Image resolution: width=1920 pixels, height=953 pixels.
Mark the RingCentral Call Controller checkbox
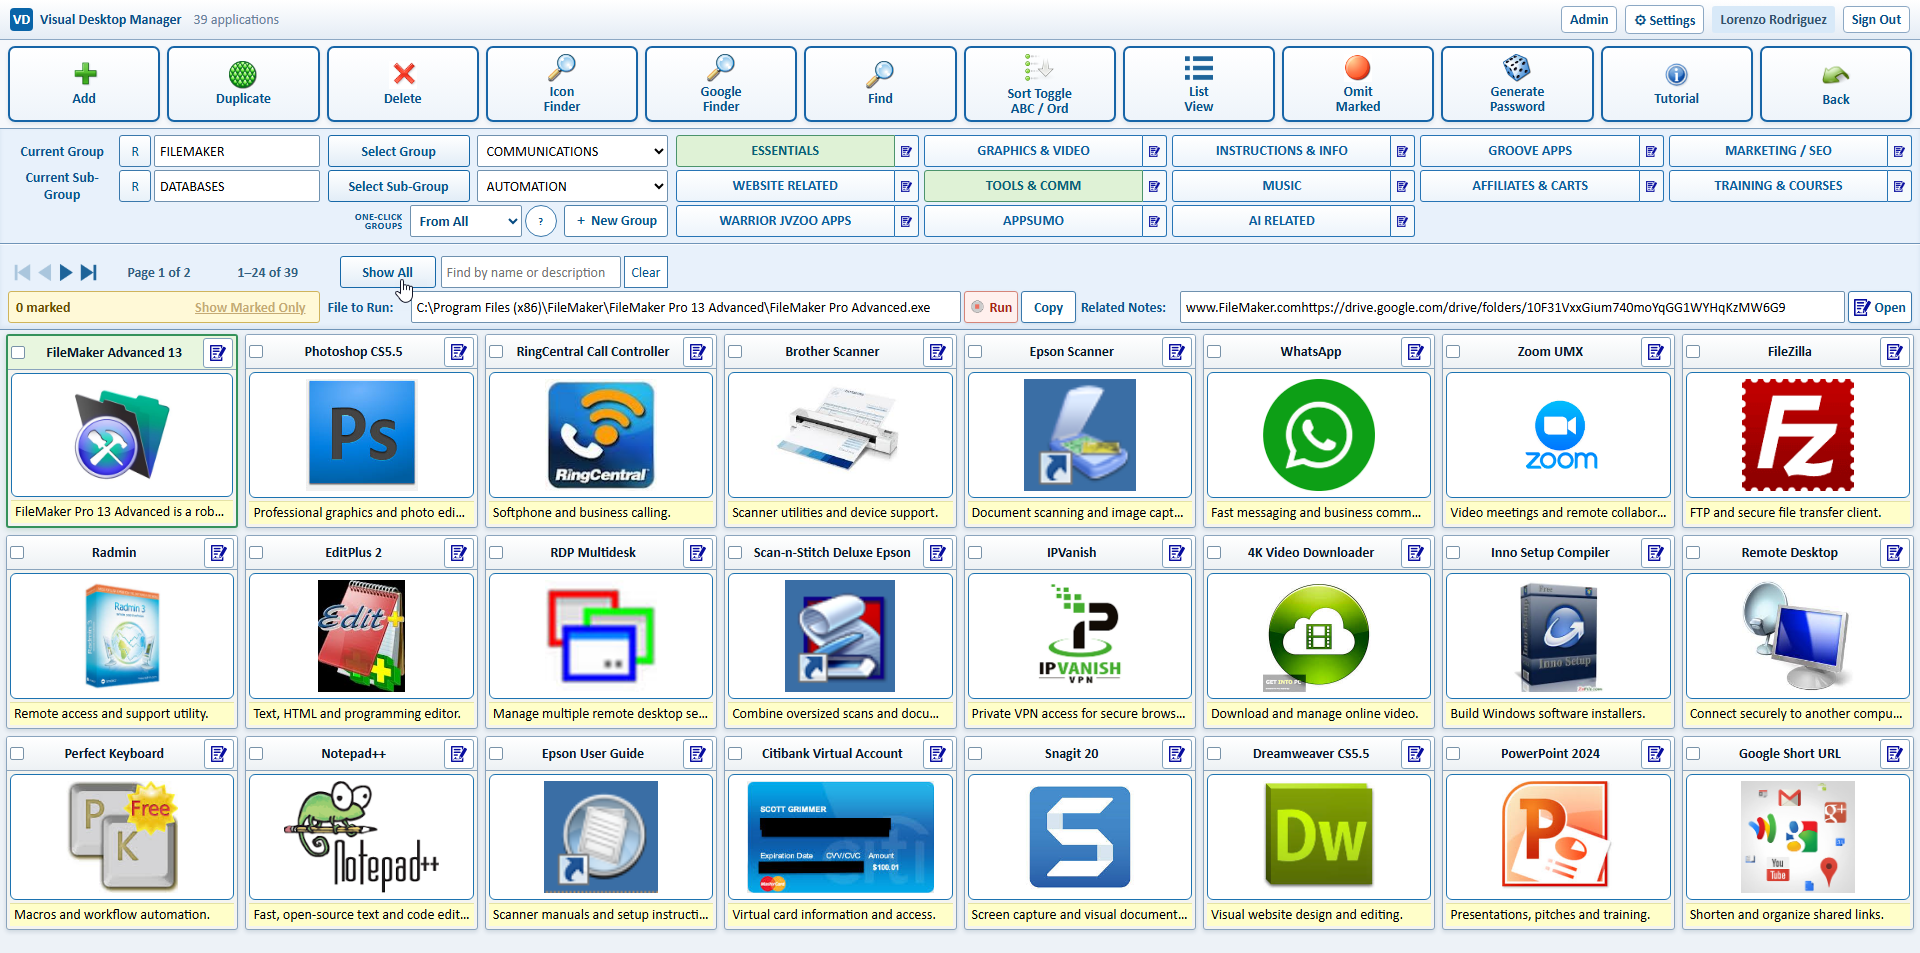click(496, 351)
